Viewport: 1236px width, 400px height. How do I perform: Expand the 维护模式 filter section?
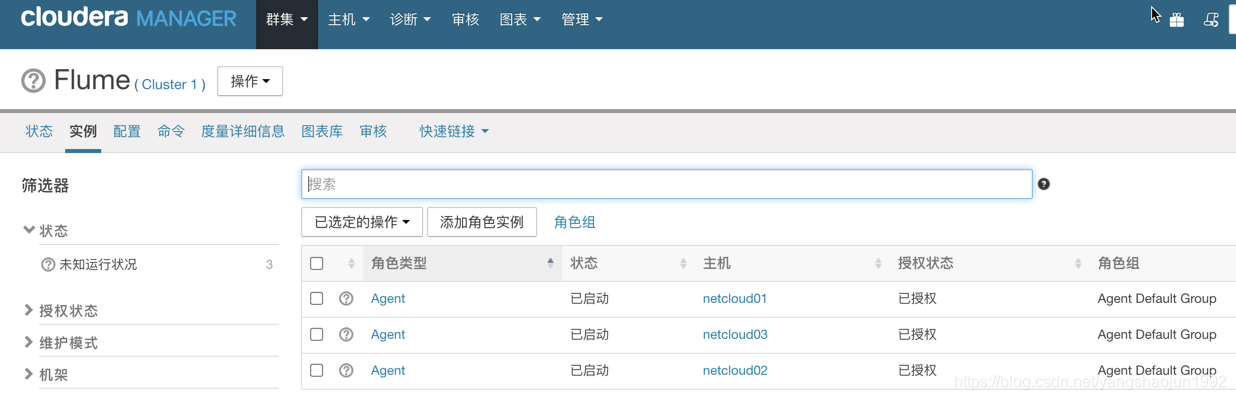tap(60, 342)
